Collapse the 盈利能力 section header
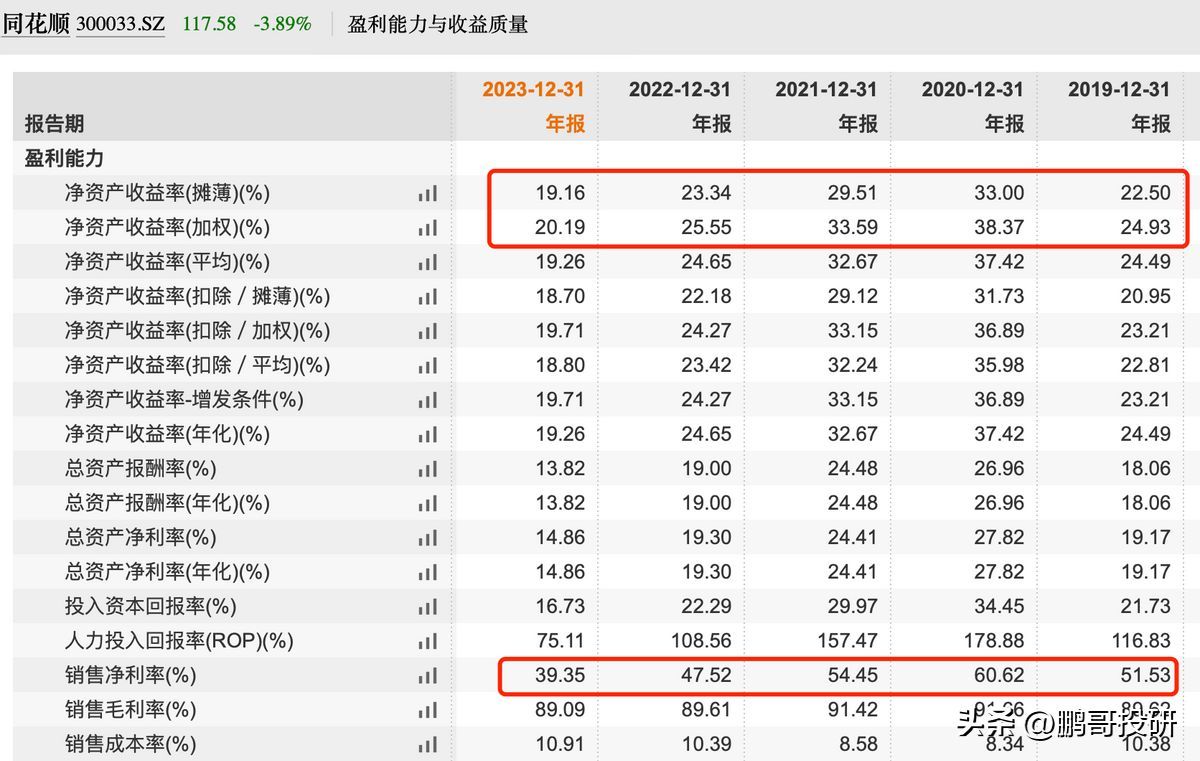 click(x=64, y=159)
